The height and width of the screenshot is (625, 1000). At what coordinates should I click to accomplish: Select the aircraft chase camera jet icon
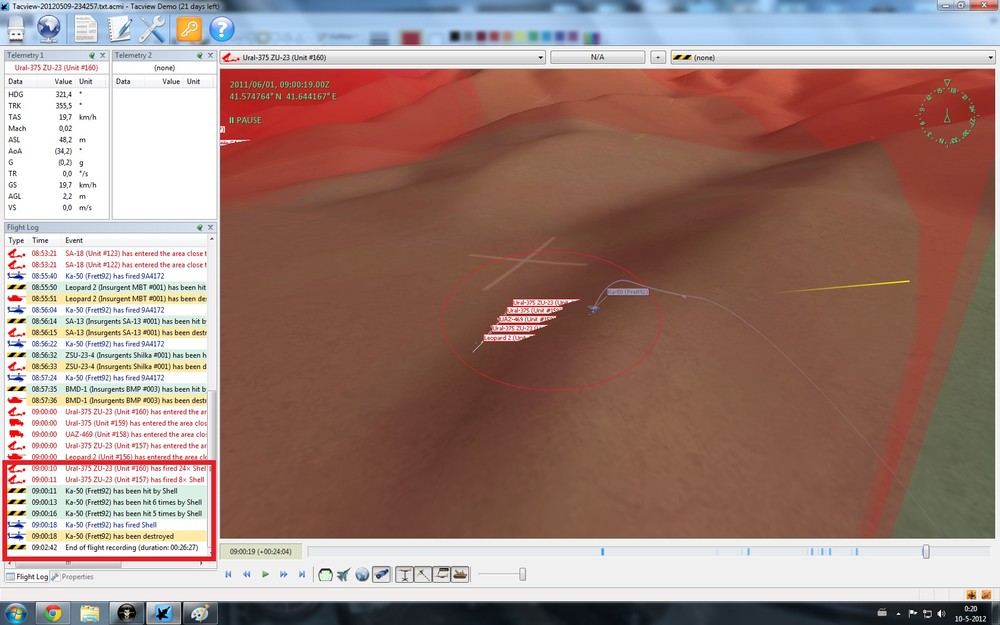click(344, 573)
